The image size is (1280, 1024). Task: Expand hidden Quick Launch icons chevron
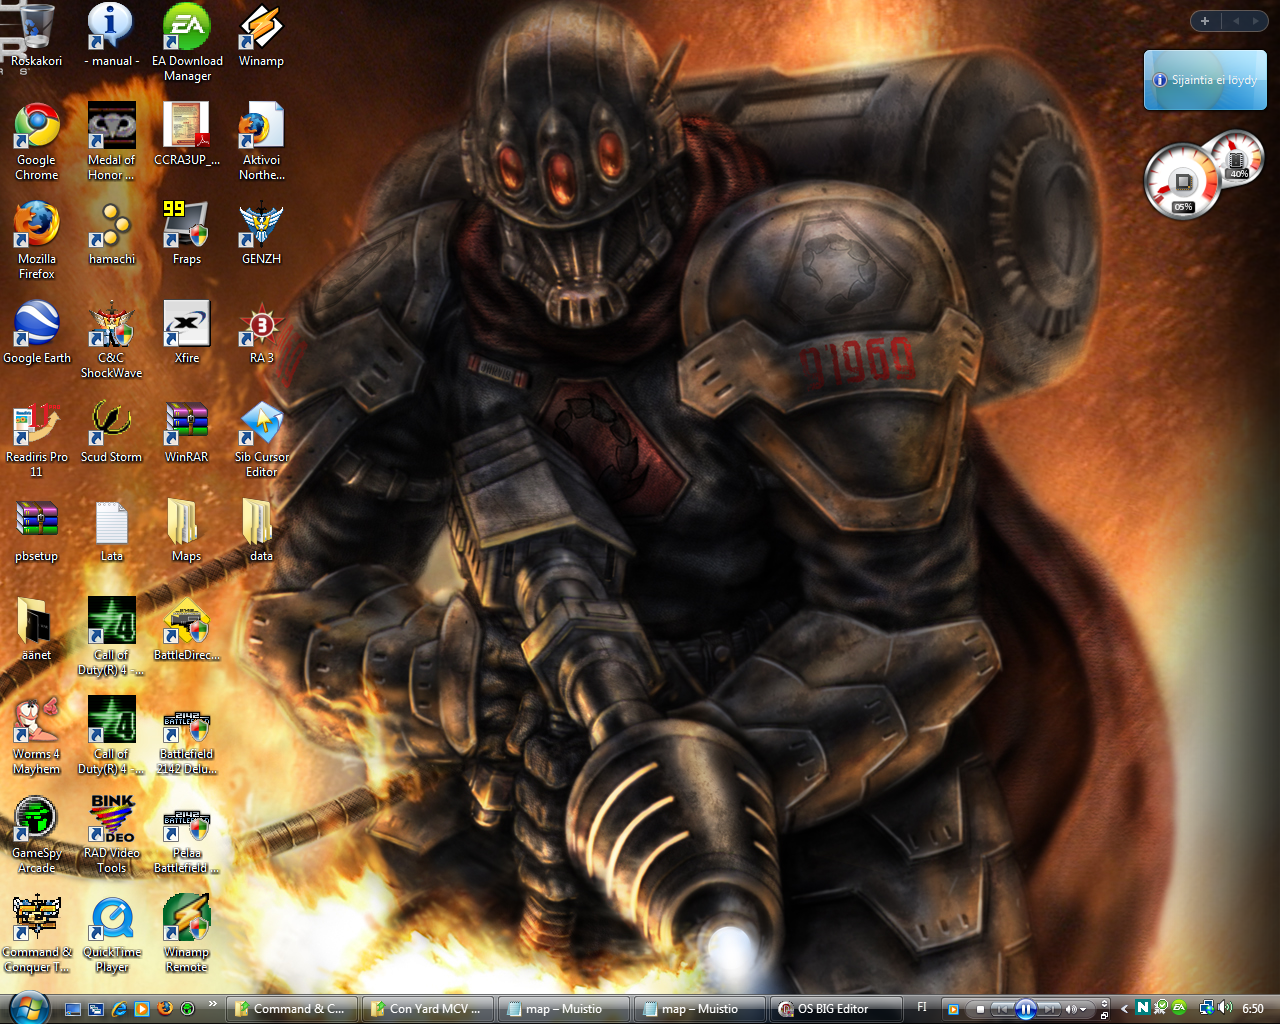[x=212, y=1004]
